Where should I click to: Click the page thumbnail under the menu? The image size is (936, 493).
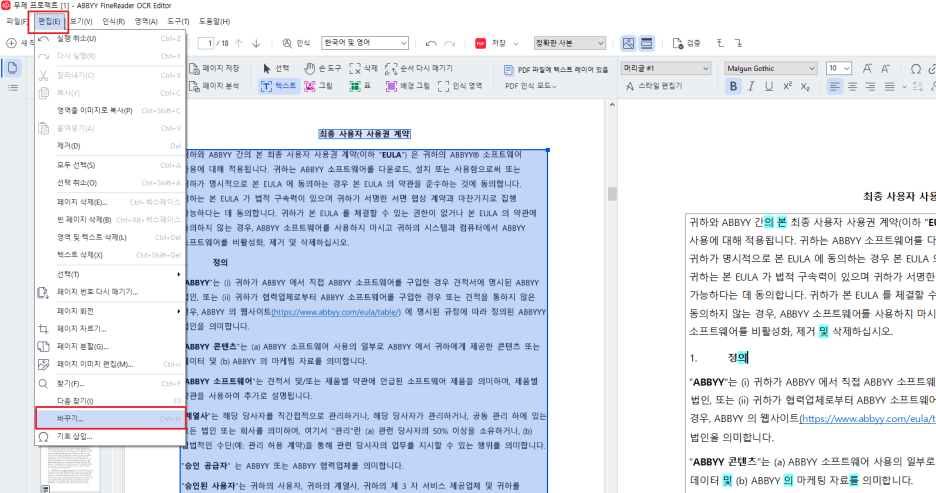[x=70, y=469]
